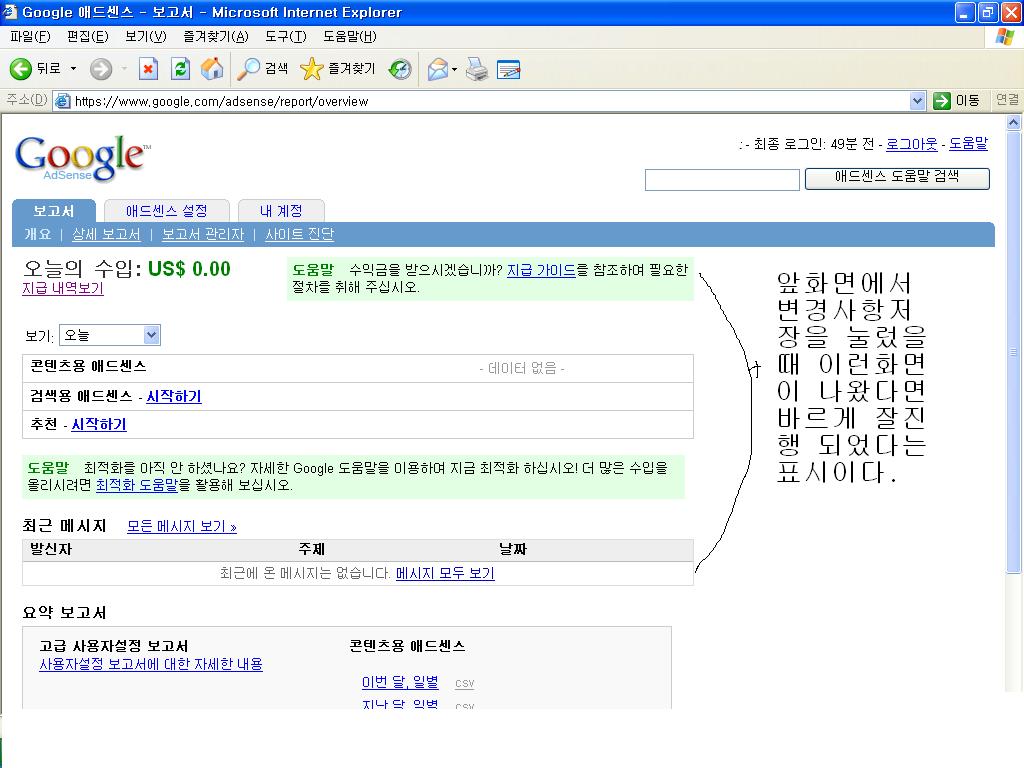Click the Go (이동) green arrow button
Viewport: 1024px width, 768px height.
[x=957, y=101]
